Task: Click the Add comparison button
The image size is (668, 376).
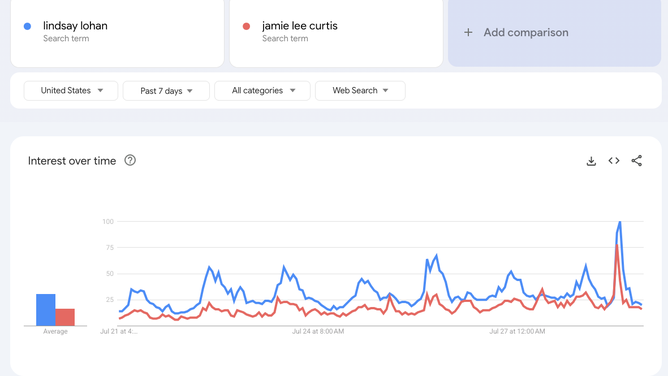Action: pyautogui.click(x=554, y=32)
